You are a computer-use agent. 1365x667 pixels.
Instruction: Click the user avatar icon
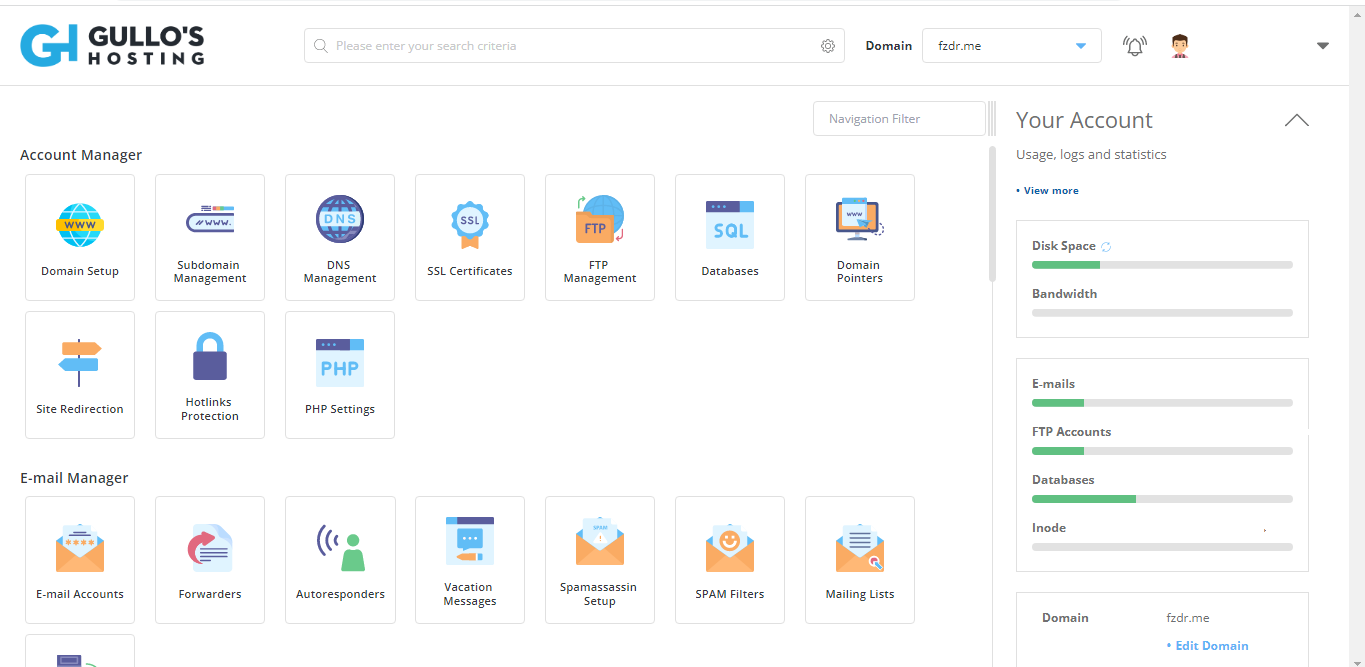click(x=1180, y=46)
